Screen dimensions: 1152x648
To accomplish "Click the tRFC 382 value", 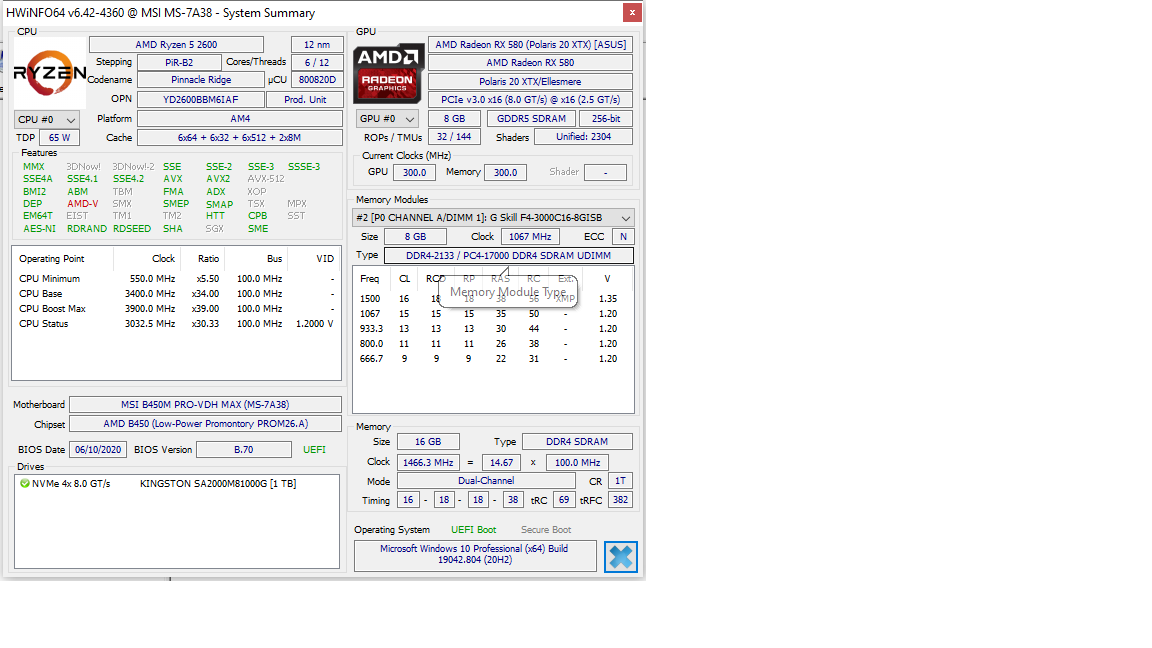I will 621,500.
